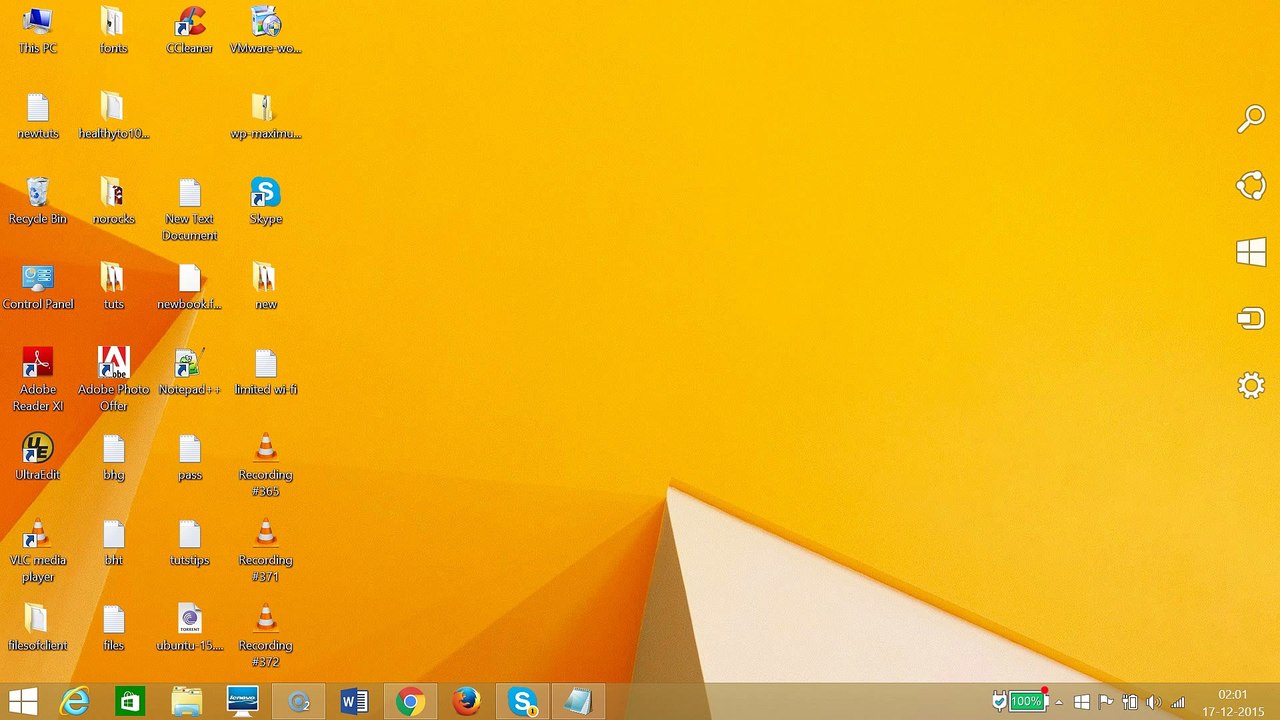Open the clock showing 02:01
1280x720 pixels.
[1233, 702]
